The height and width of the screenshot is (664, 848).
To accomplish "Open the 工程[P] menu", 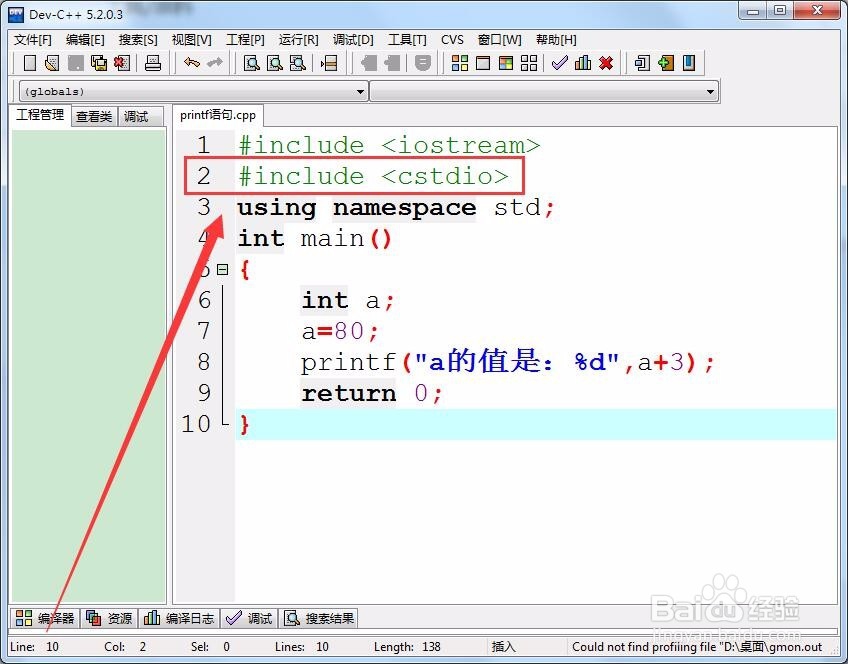I will tap(245, 40).
